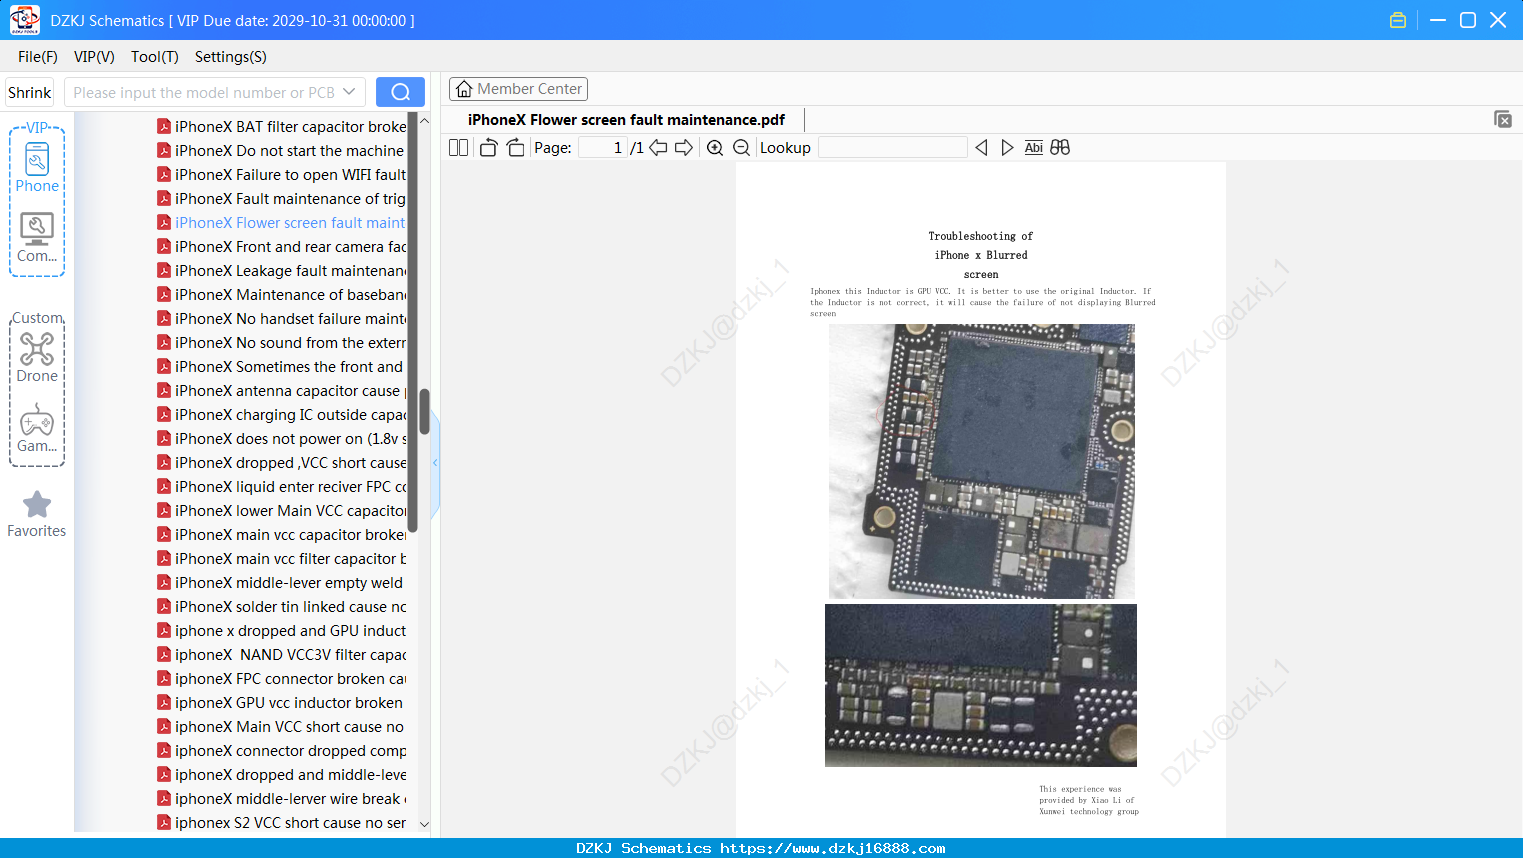
Task: Open the Favorites star panel
Action: coord(37,515)
